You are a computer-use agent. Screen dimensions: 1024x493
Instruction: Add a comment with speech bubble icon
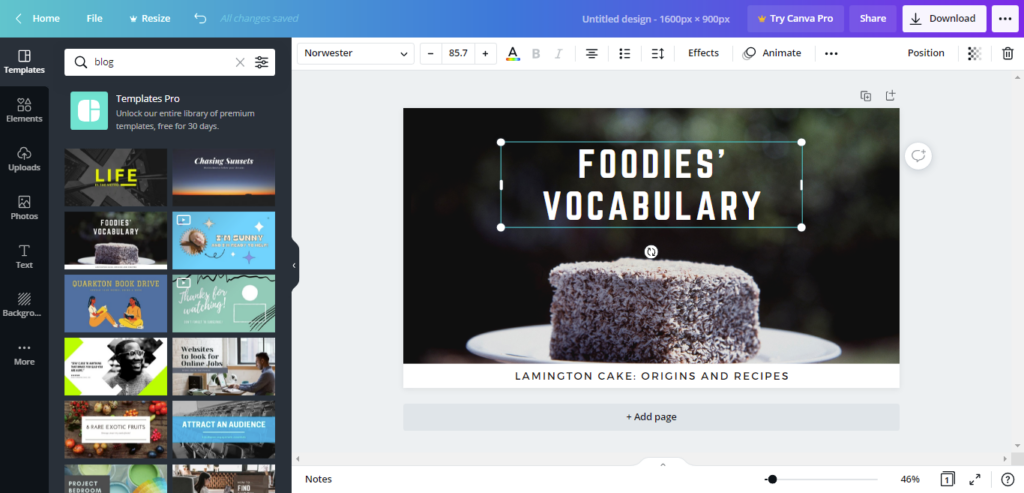click(x=917, y=155)
